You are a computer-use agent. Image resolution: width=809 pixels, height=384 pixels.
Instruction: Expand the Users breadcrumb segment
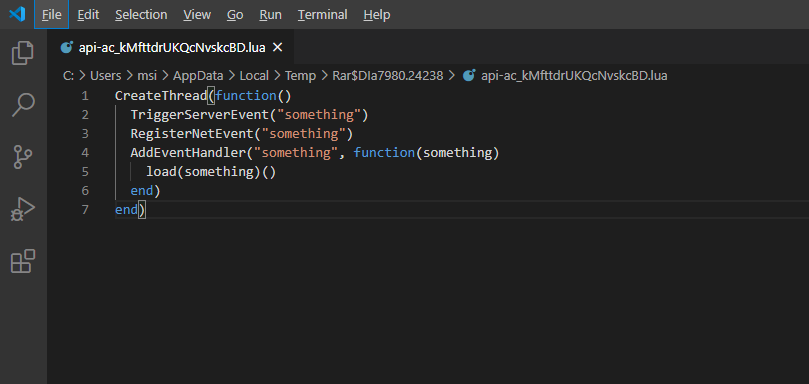click(105, 76)
